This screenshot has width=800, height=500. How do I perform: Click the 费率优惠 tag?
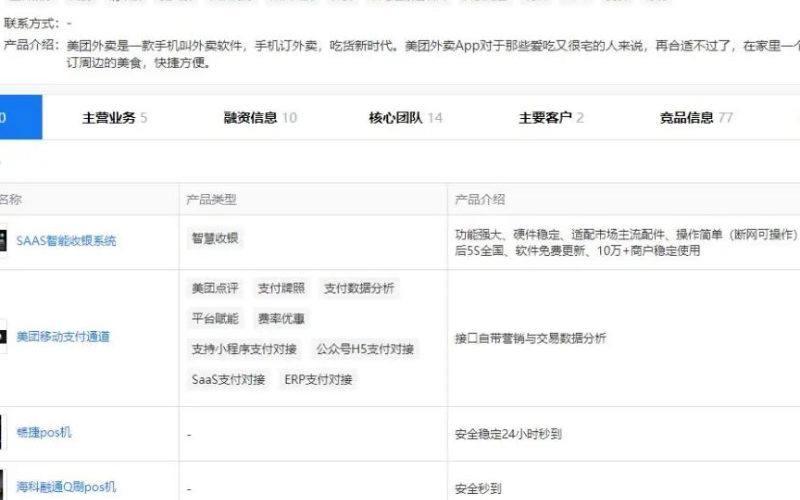pyautogui.click(x=281, y=319)
